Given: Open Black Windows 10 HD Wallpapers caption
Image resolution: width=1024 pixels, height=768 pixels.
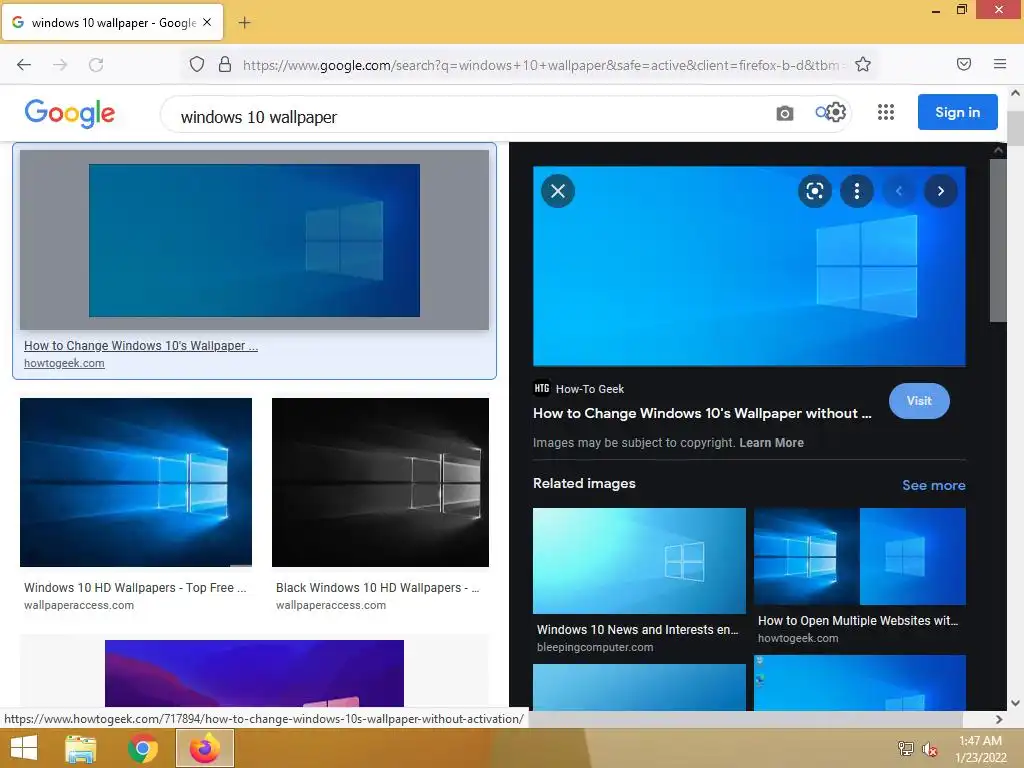Looking at the screenshot, I should (377, 588).
